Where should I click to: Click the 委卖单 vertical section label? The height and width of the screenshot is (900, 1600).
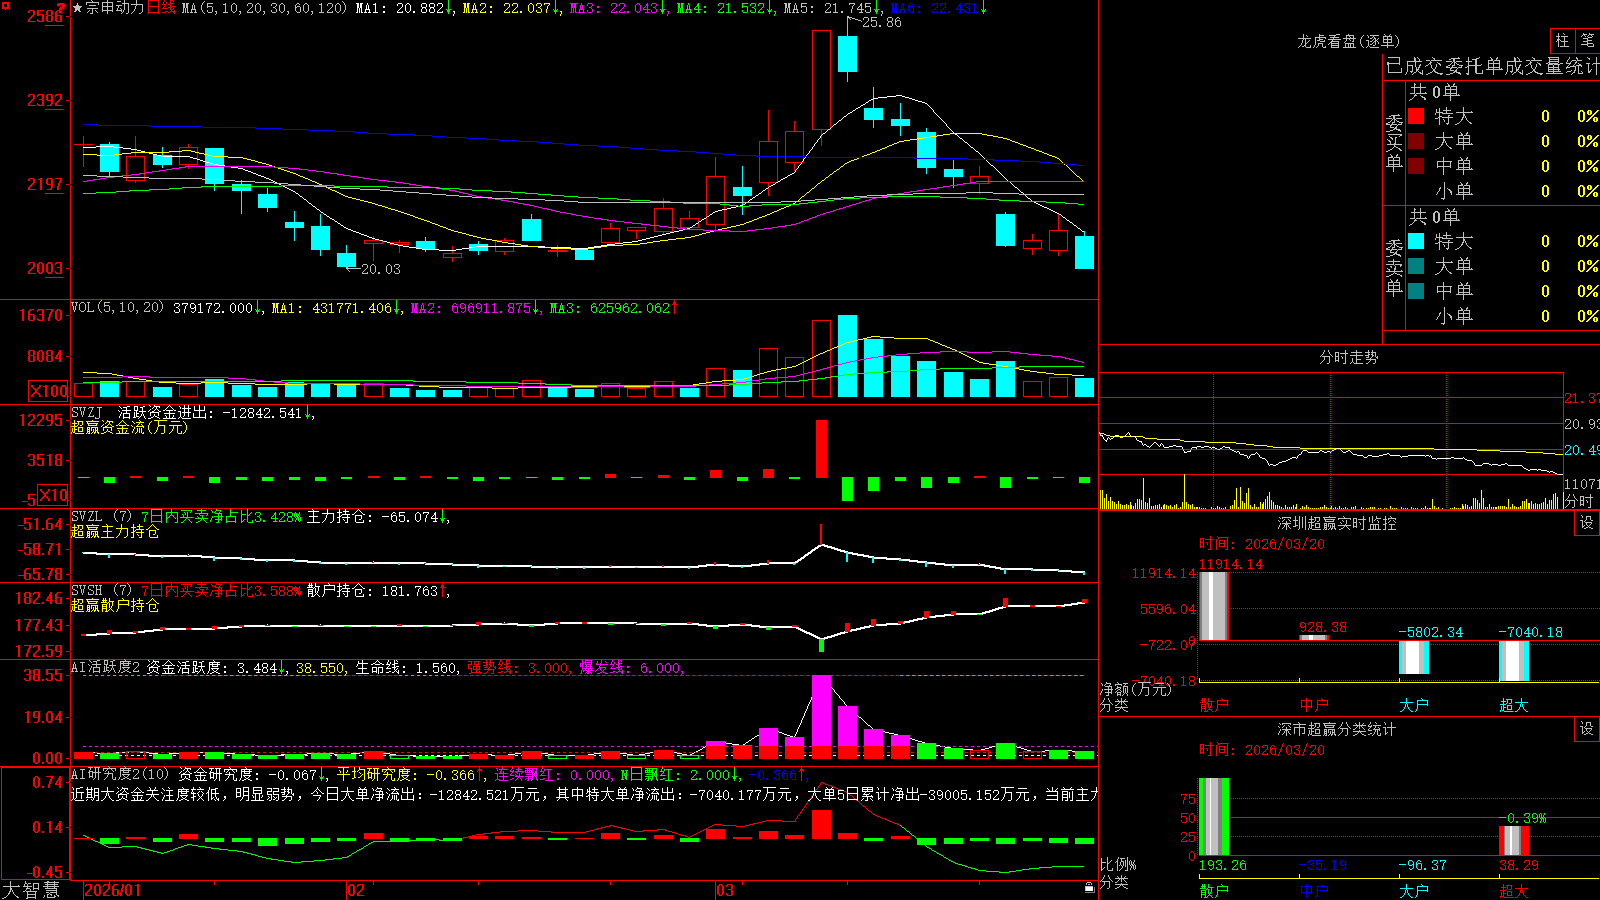1394,267
